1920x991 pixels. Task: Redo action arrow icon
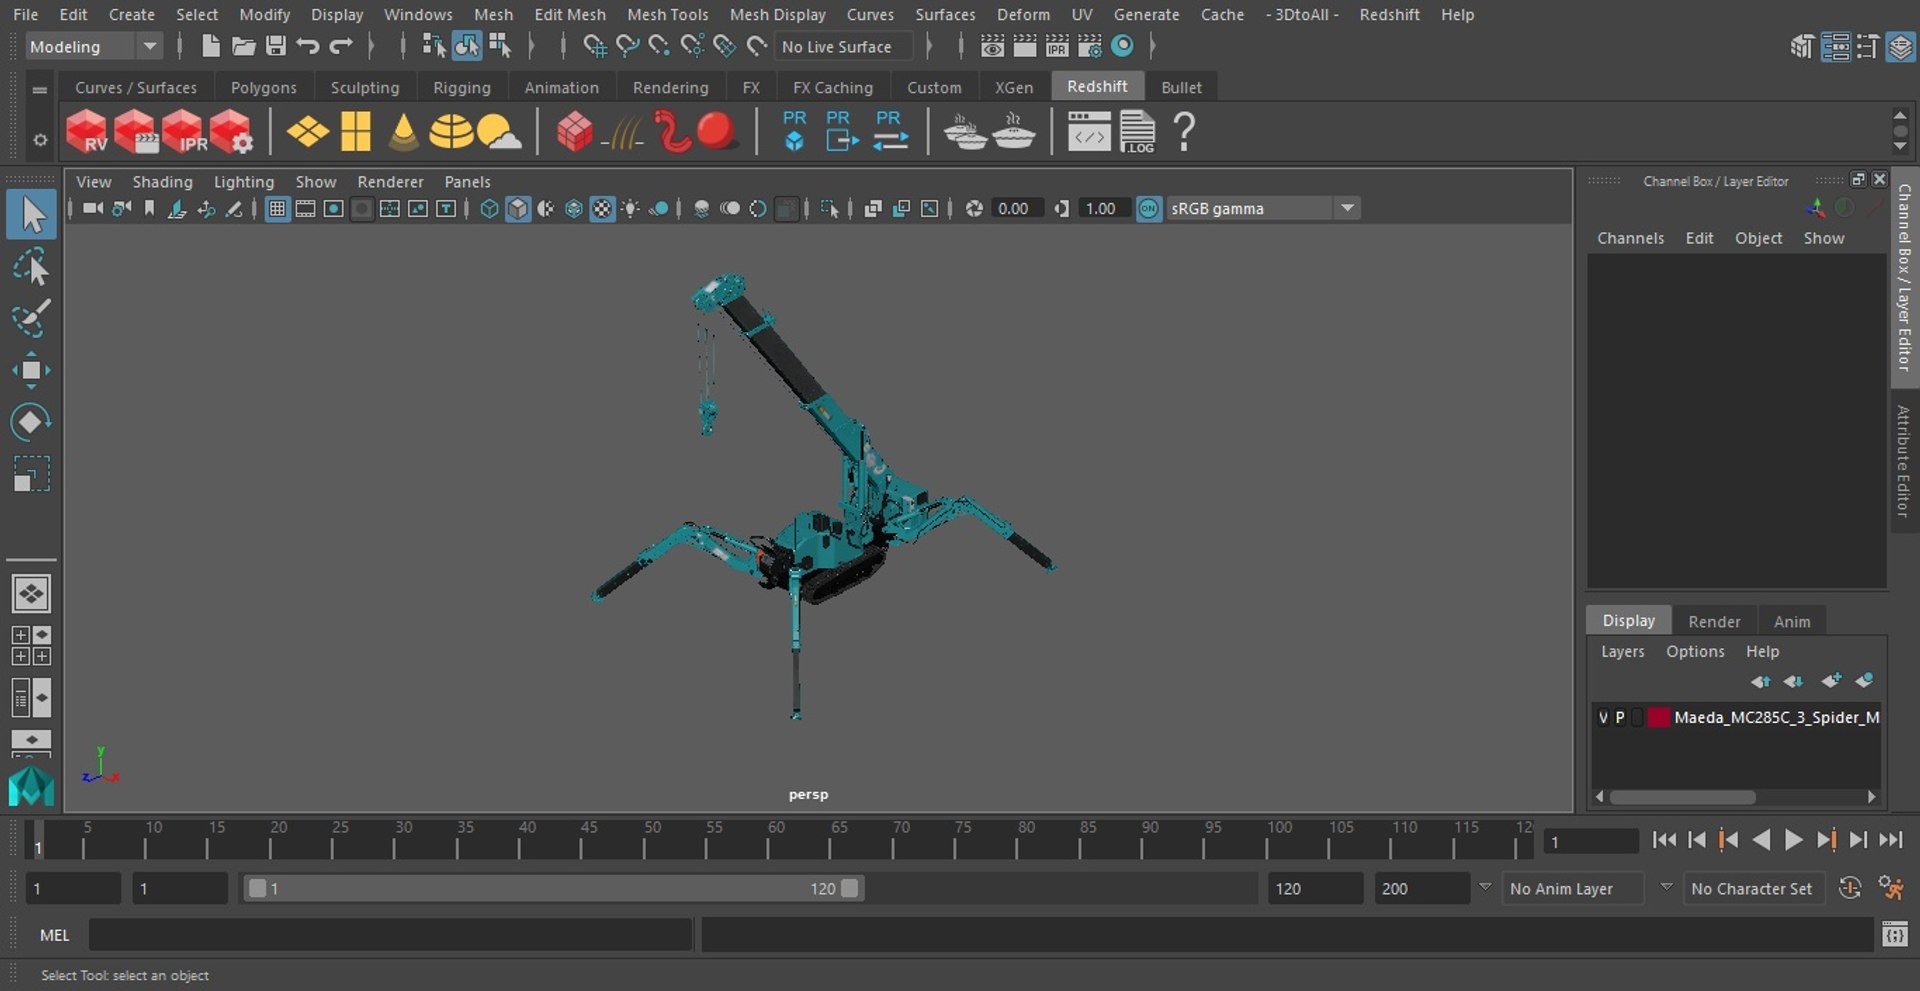(x=341, y=46)
